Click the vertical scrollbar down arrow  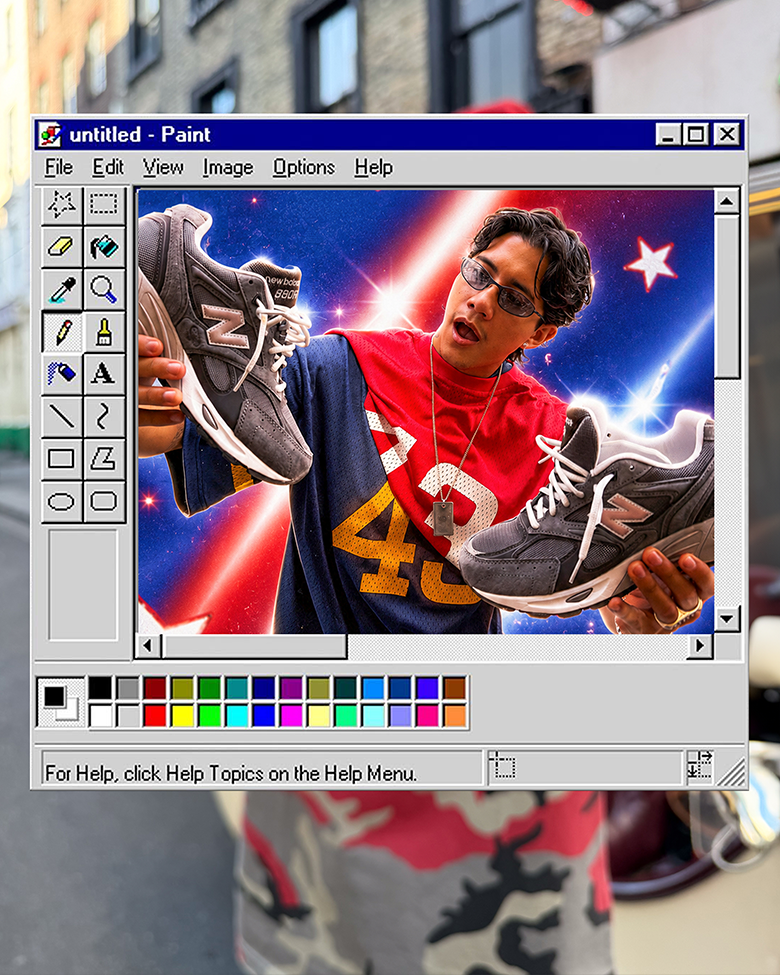click(x=727, y=619)
